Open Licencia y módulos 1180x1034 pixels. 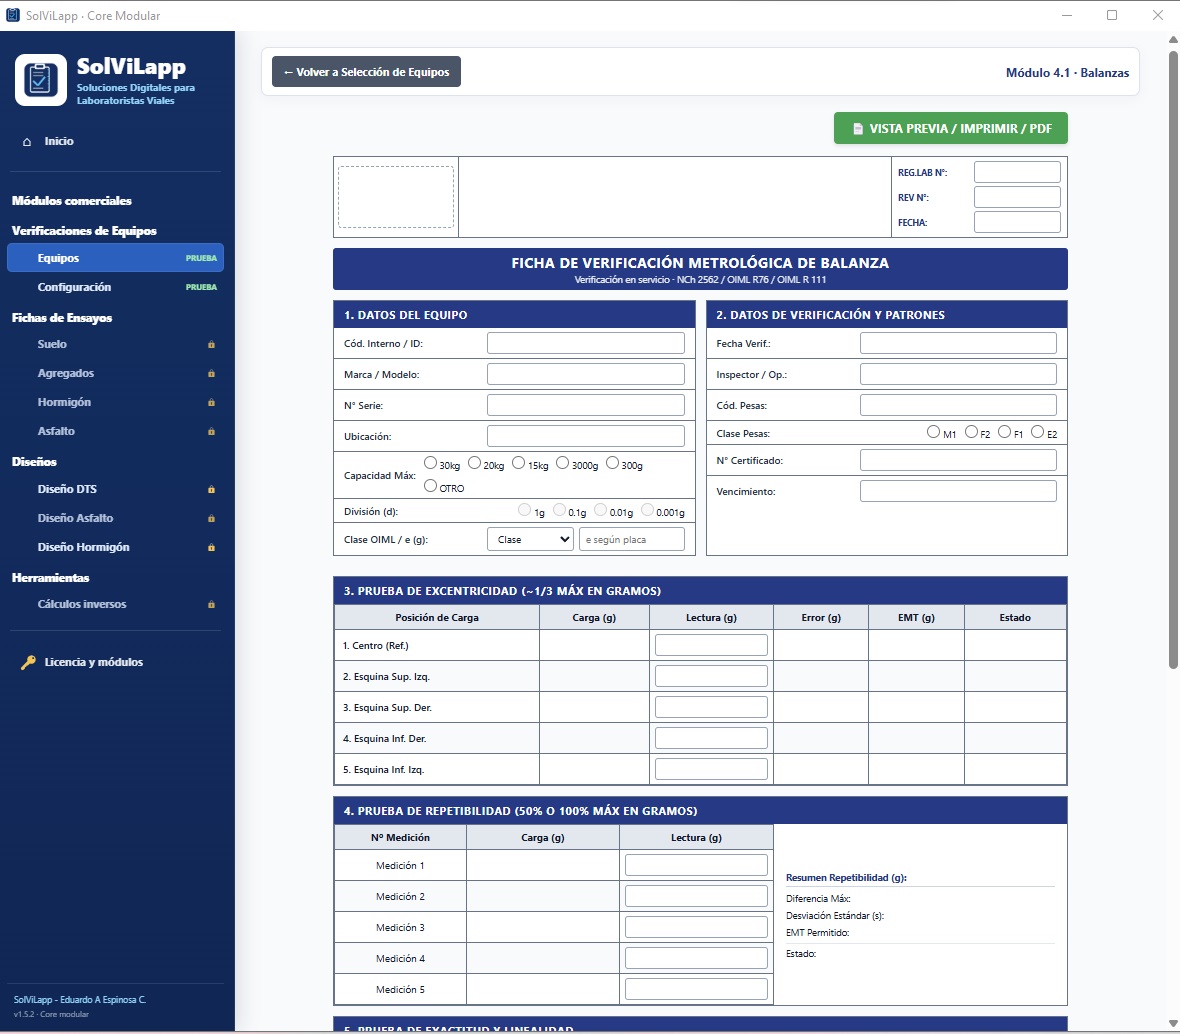[116, 662]
